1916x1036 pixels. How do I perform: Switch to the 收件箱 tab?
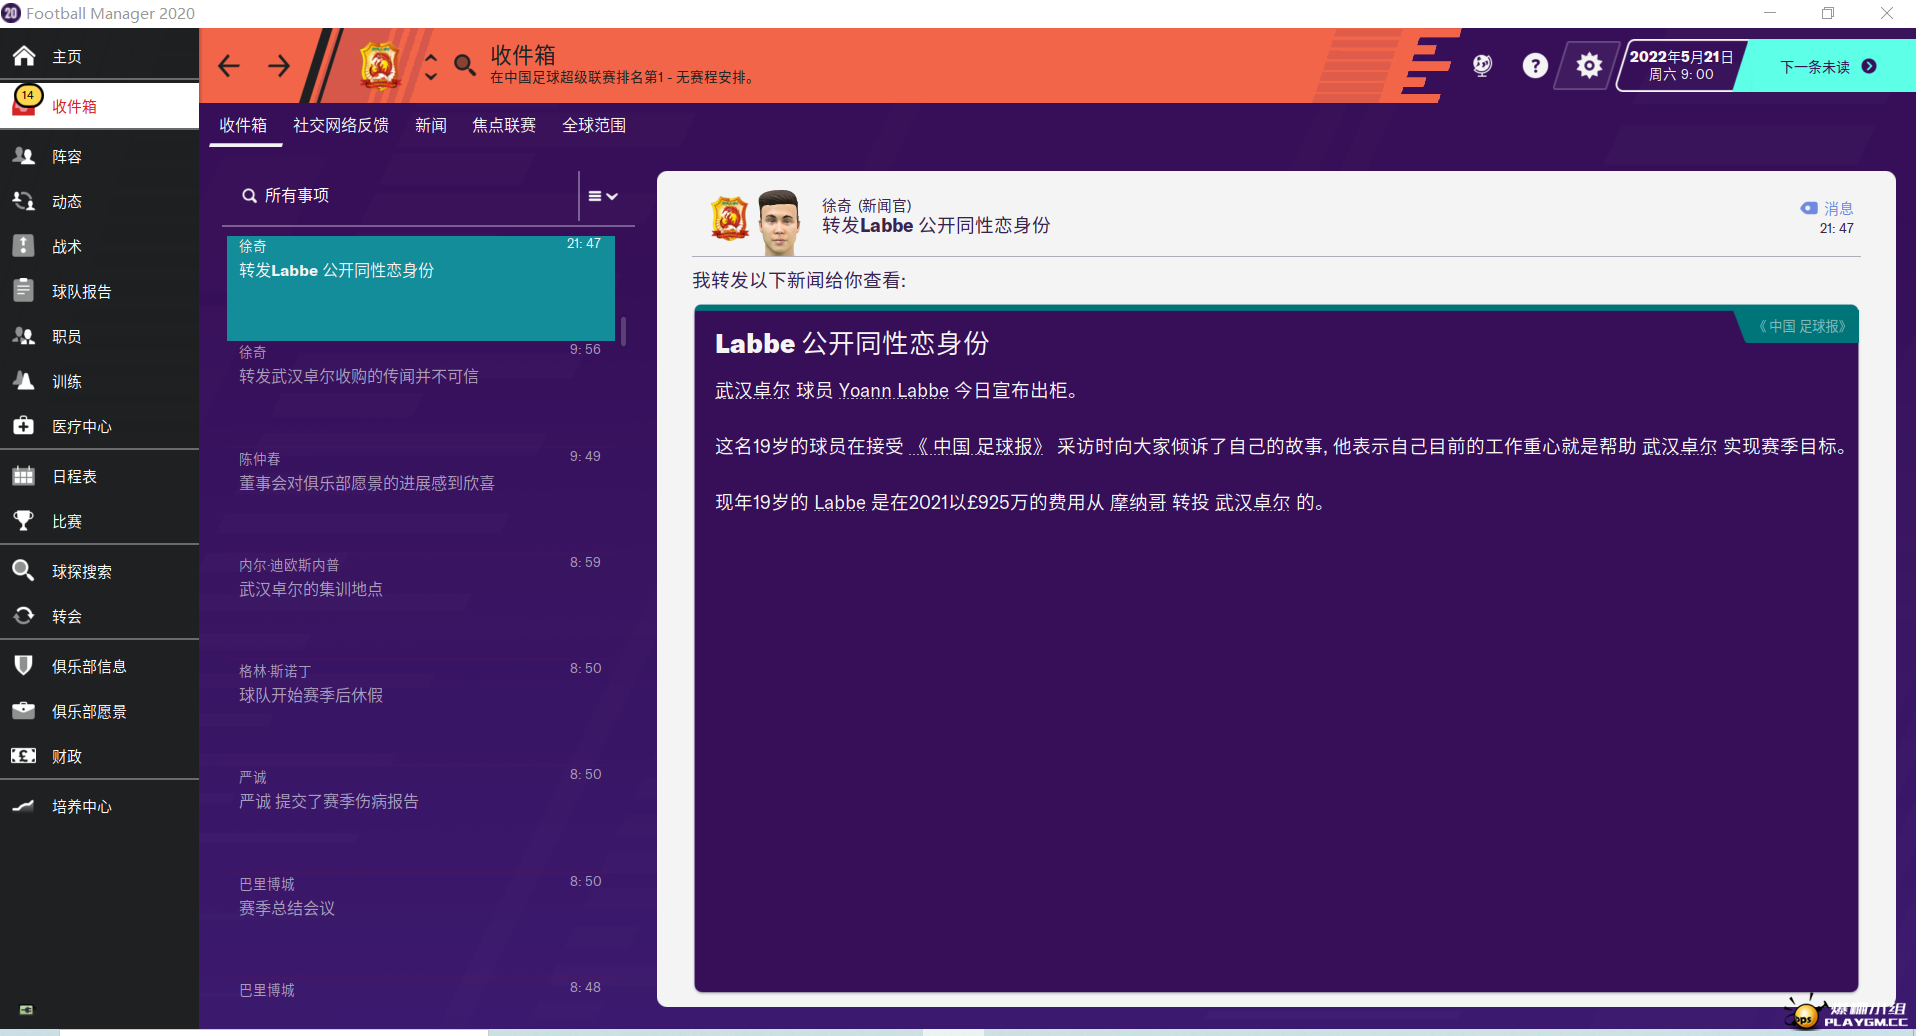[x=243, y=125]
